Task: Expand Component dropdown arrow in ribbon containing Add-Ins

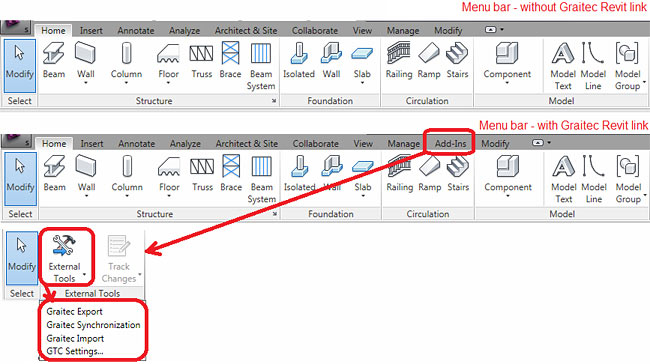Action: coord(508,196)
